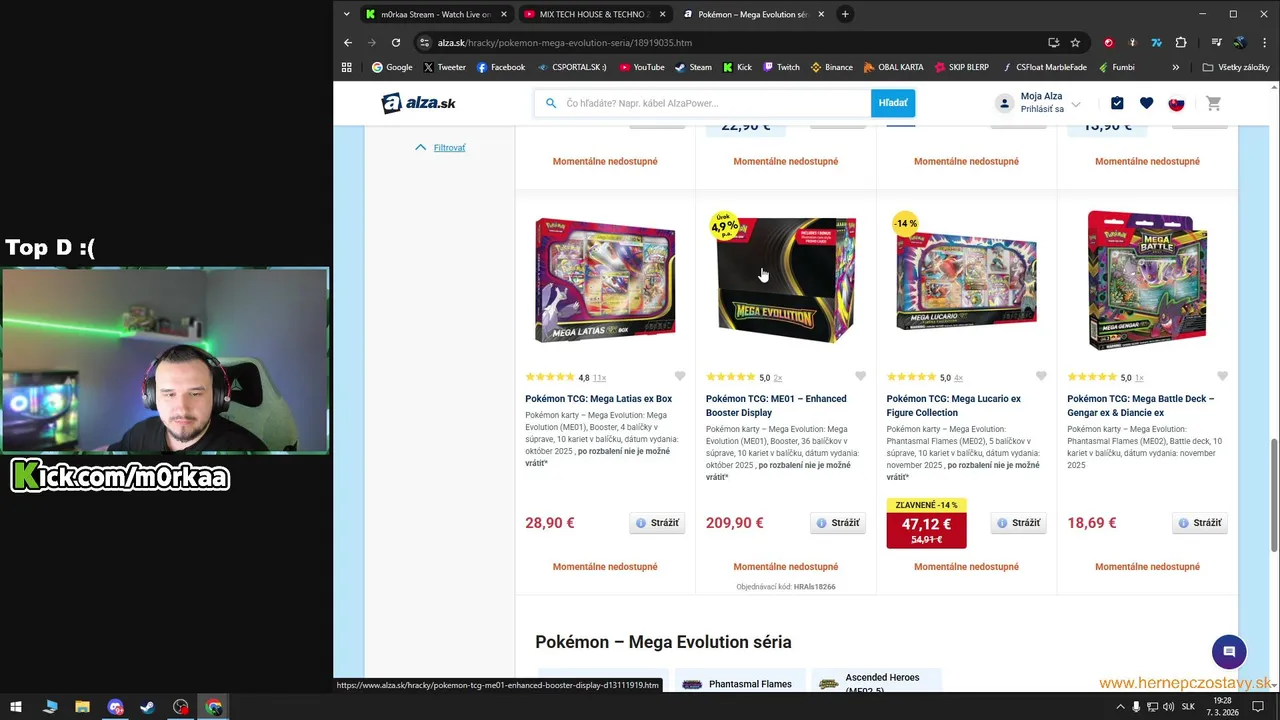Open the Filtrovať link

449,147
